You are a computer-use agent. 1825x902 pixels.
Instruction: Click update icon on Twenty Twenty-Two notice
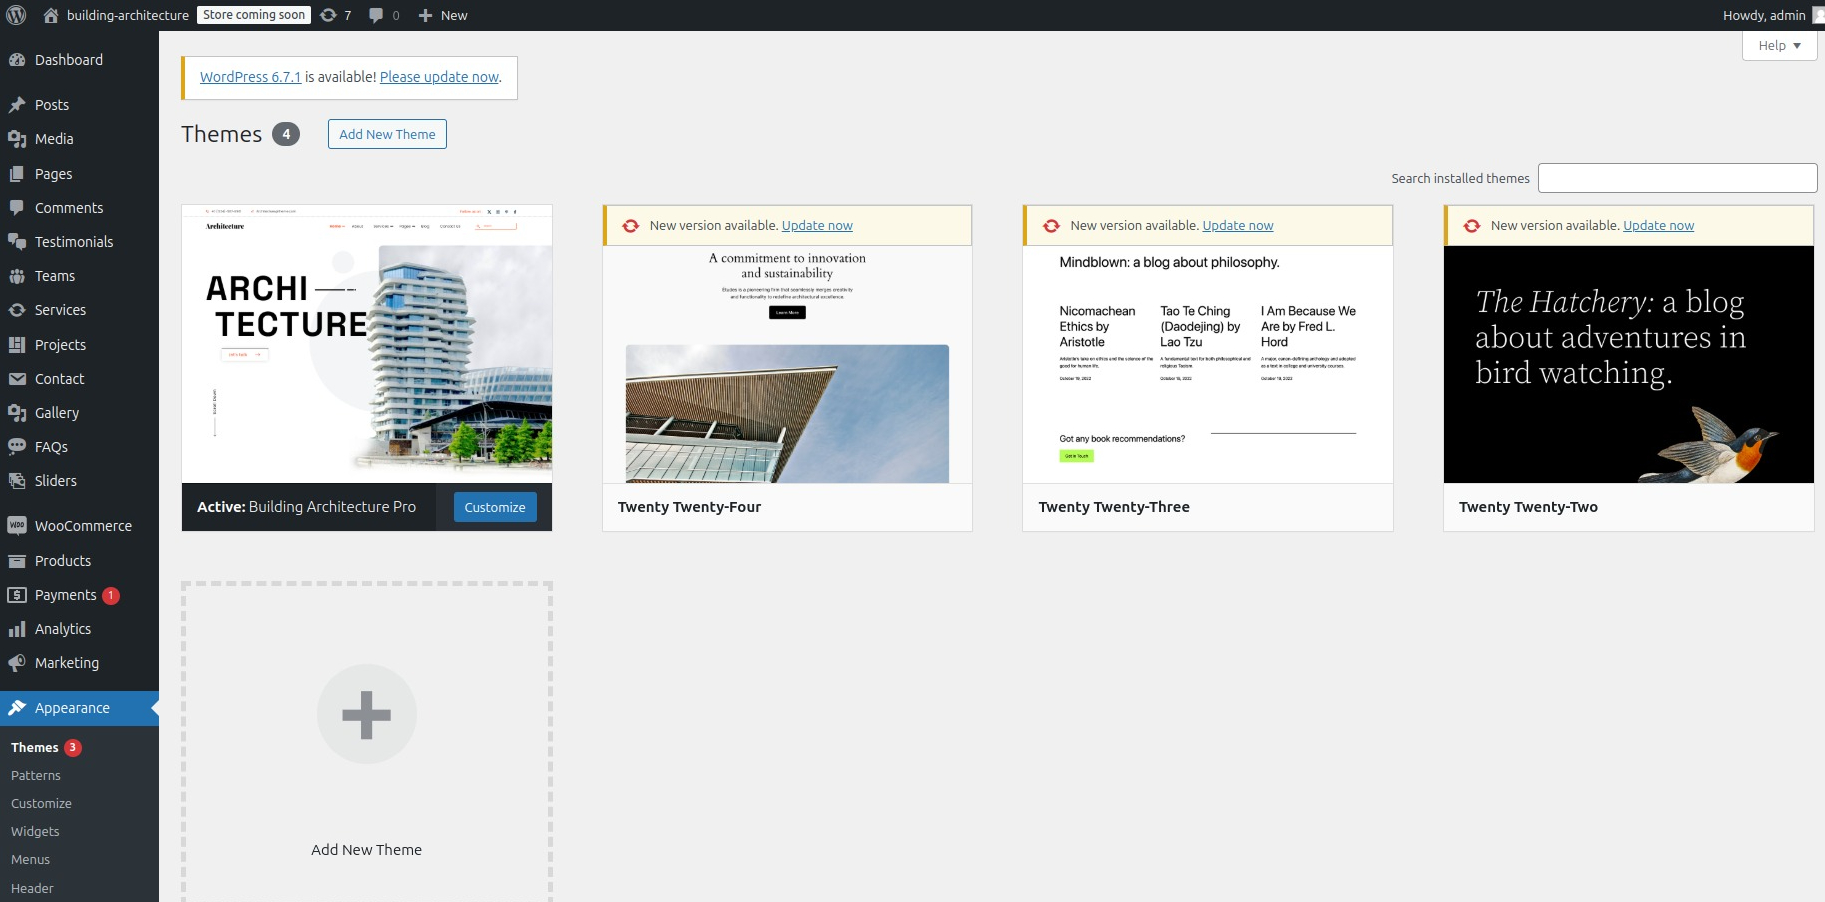click(1472, 226)
